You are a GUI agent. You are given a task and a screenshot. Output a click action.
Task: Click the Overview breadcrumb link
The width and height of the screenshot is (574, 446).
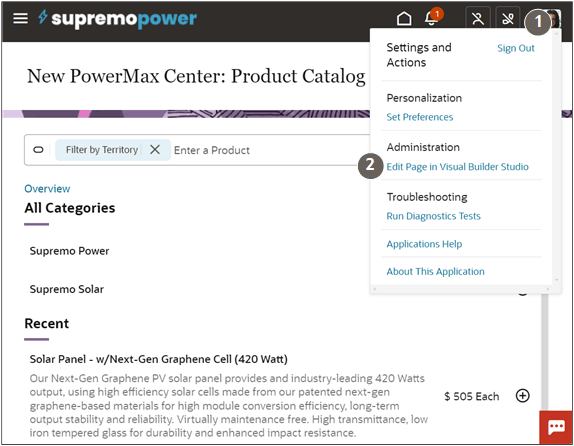pos(47,189)
